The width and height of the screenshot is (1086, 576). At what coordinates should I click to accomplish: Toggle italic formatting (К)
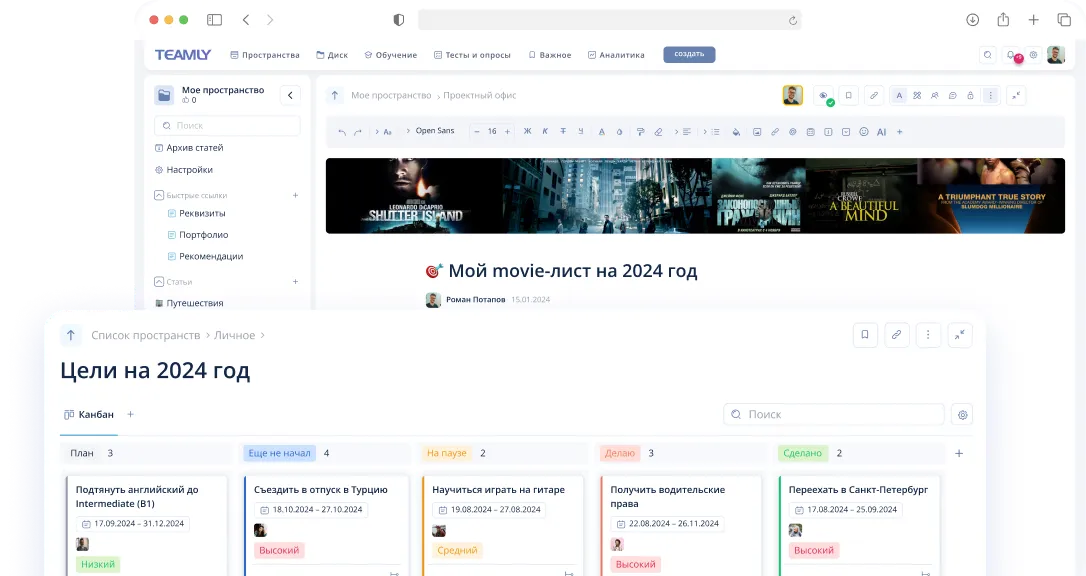(x=545, y=132)
